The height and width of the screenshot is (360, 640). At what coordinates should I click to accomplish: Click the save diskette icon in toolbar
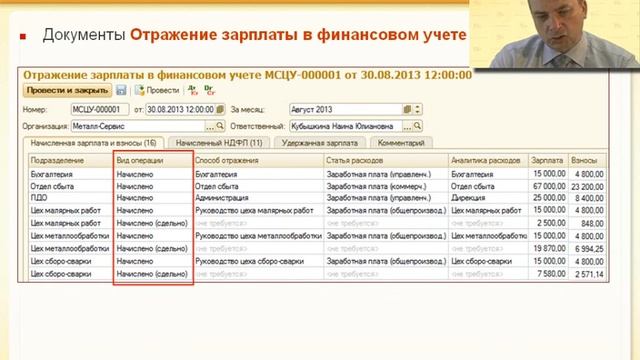pyautogui.click(x=121, y=90)
